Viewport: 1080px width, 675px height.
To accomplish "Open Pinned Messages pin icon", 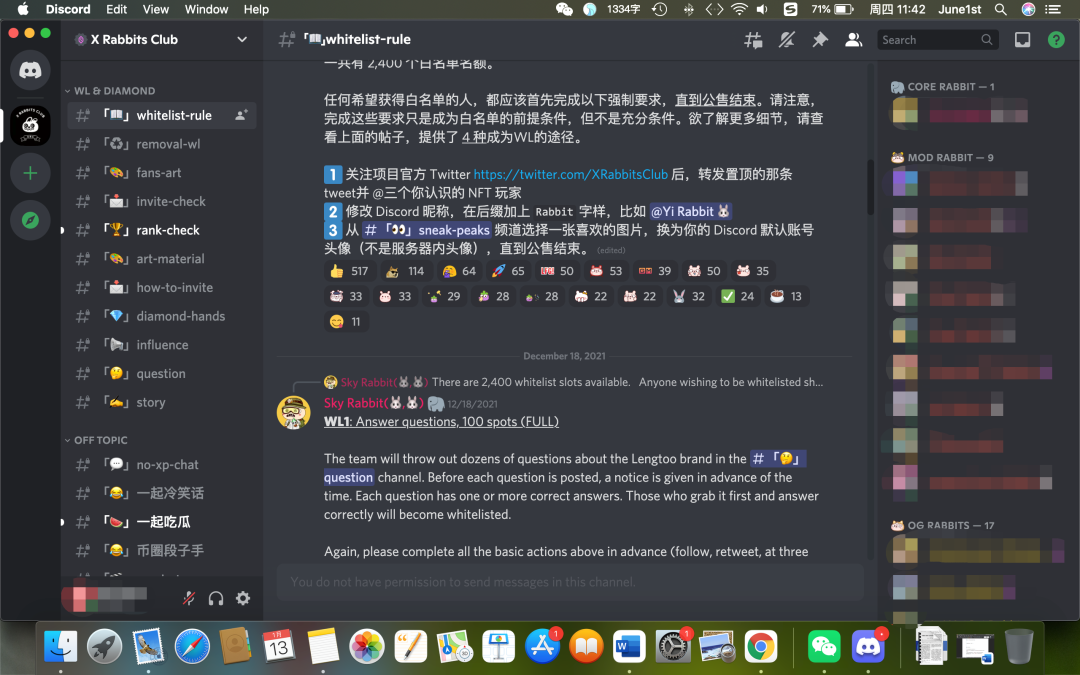I will point(820,40).
